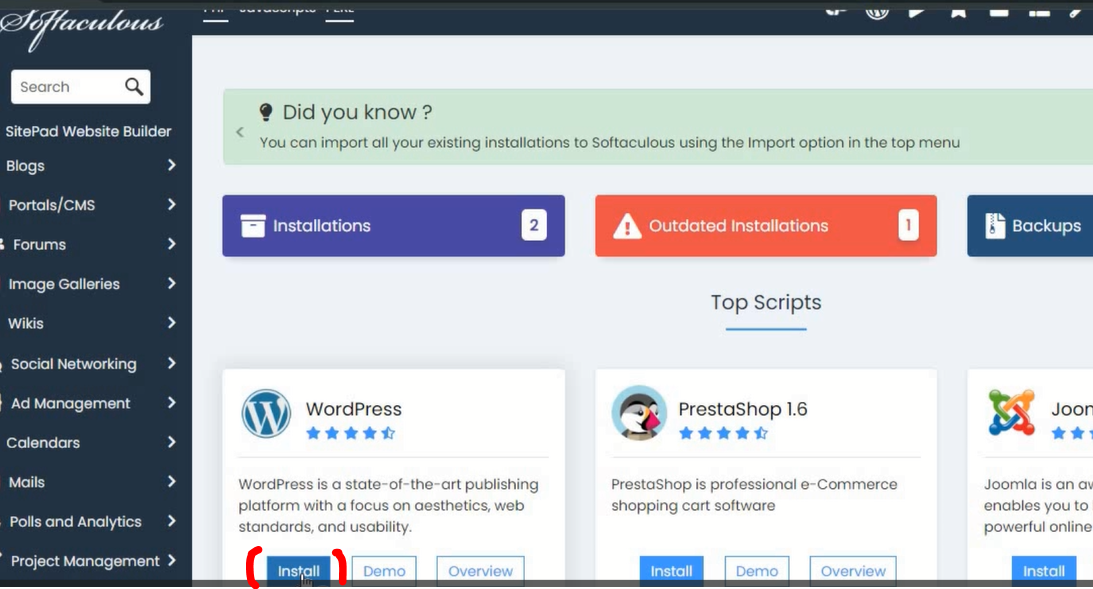
Task: Expand the Mails chevron
Action: coord(171,482)
